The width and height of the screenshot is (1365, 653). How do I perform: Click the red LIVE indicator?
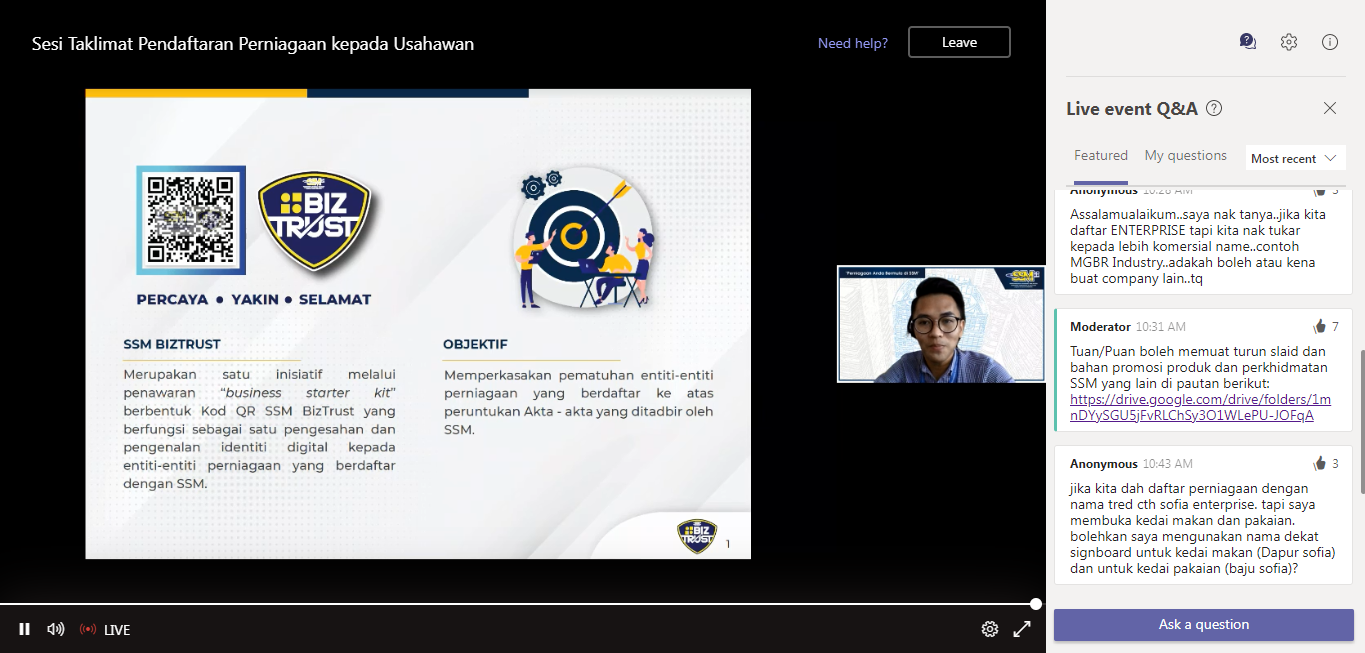105,629
